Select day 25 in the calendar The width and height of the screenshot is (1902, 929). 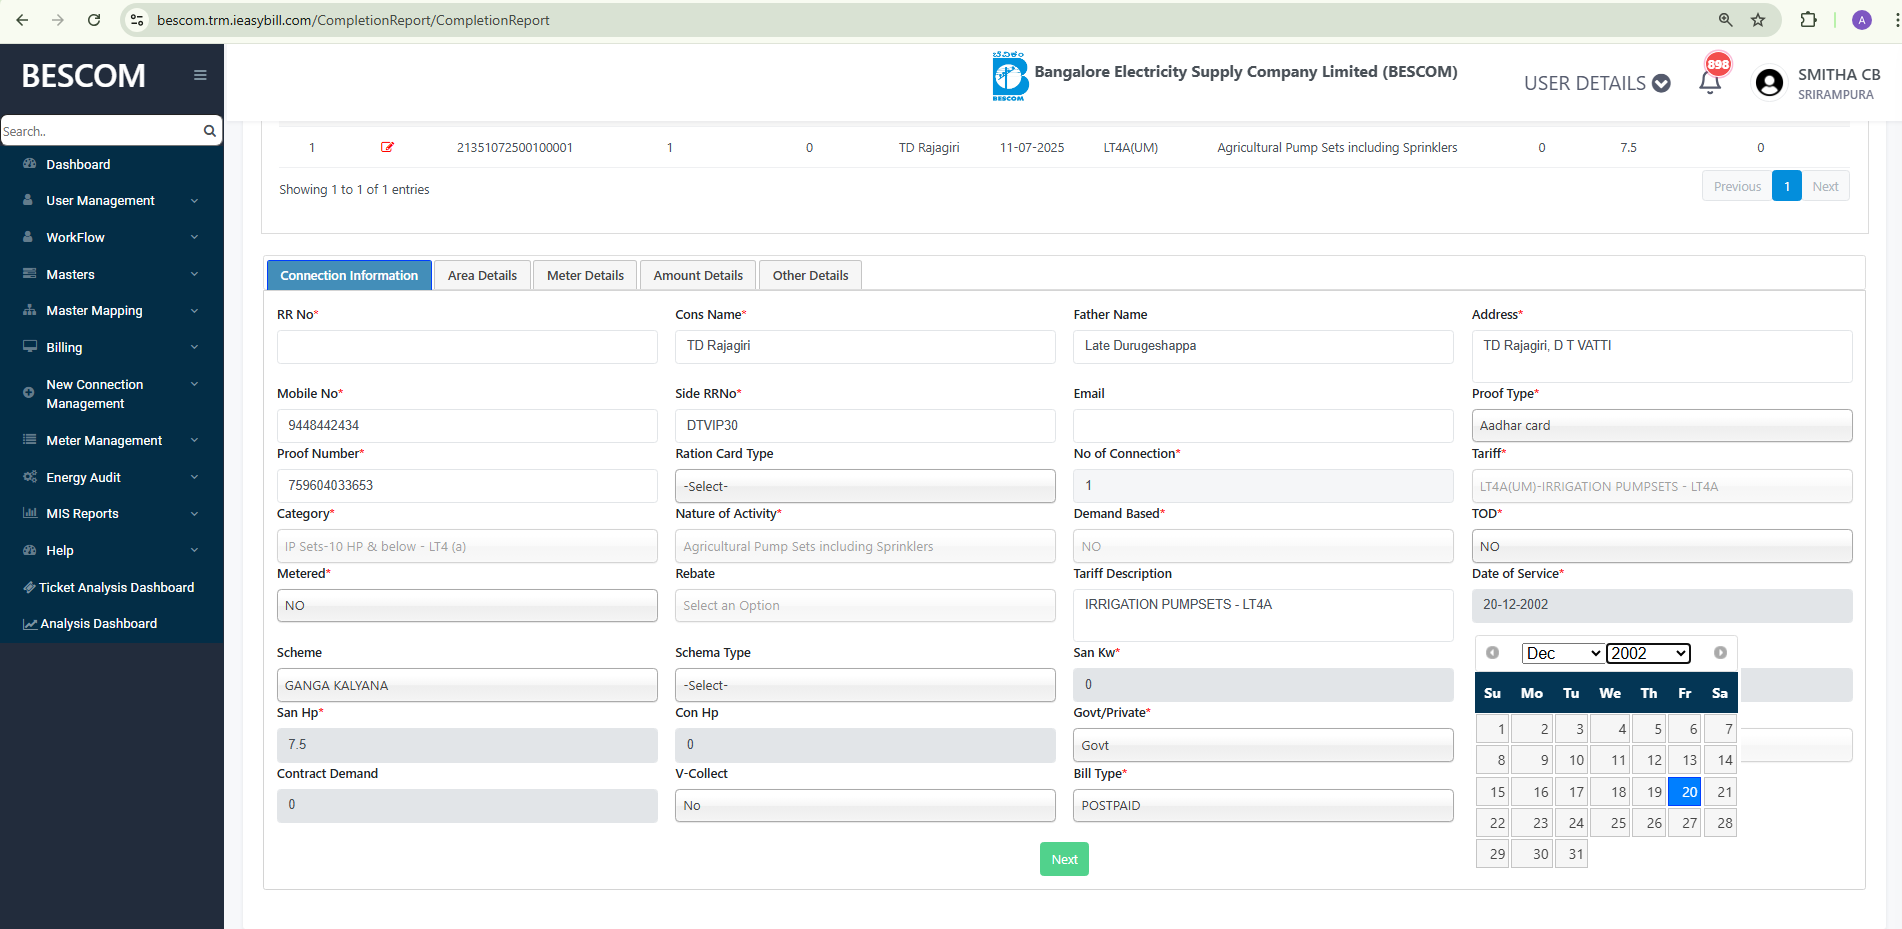1611,823
